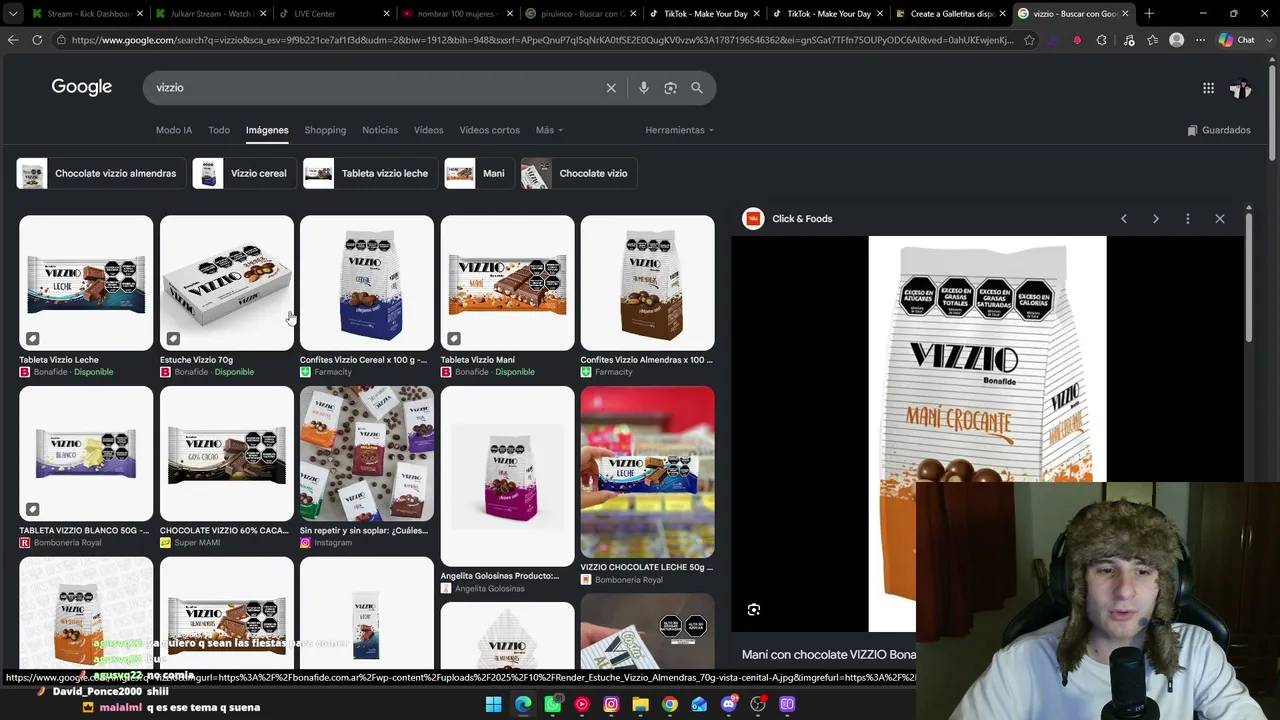Image resolution: width=1280 pixels, height=720 pixels.
Task: Open Copilot Chat in browser toolbar
Action: [x=1237, y=40]
